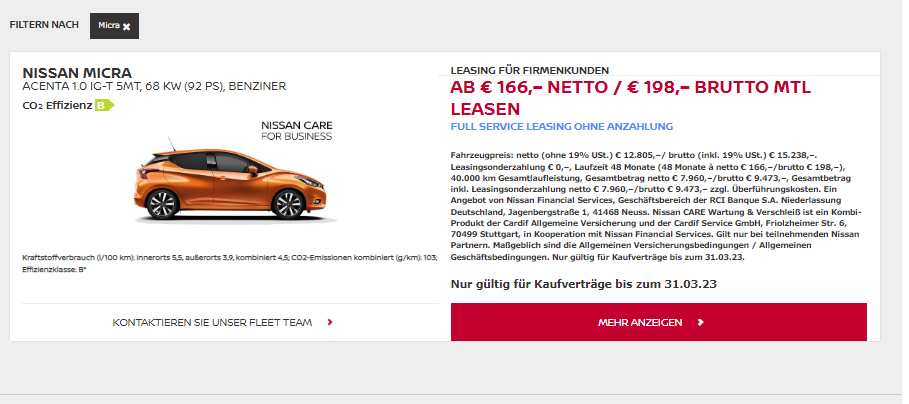Click the red Mehr Anzeigen button
The image size is (909, 404).
(659, 322)
